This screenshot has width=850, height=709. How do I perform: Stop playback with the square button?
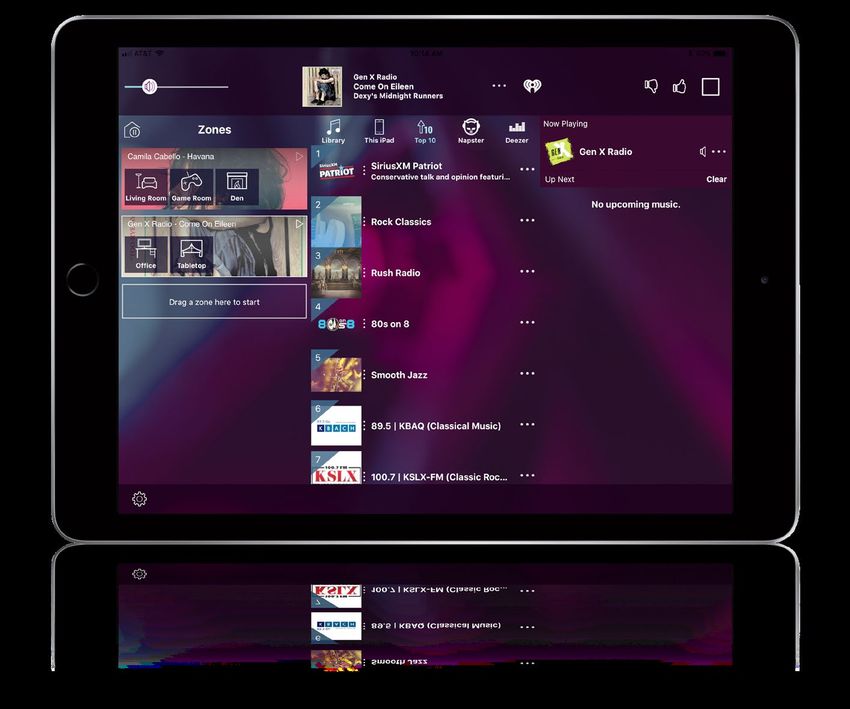710,87
